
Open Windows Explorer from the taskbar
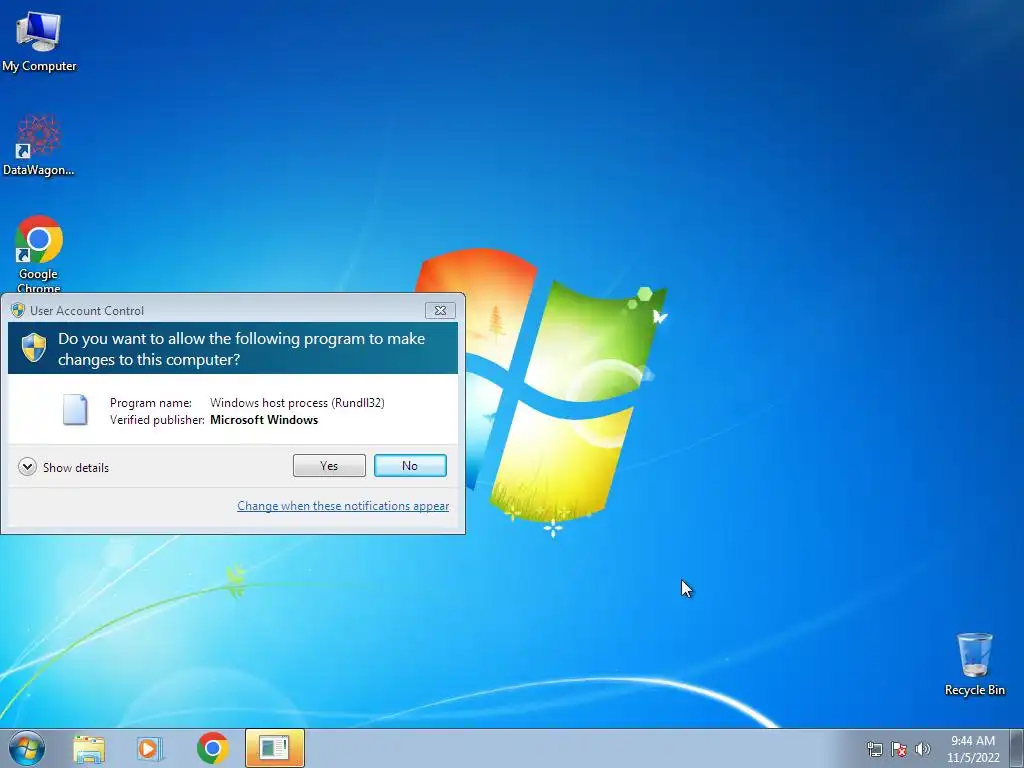click(89, 748)
